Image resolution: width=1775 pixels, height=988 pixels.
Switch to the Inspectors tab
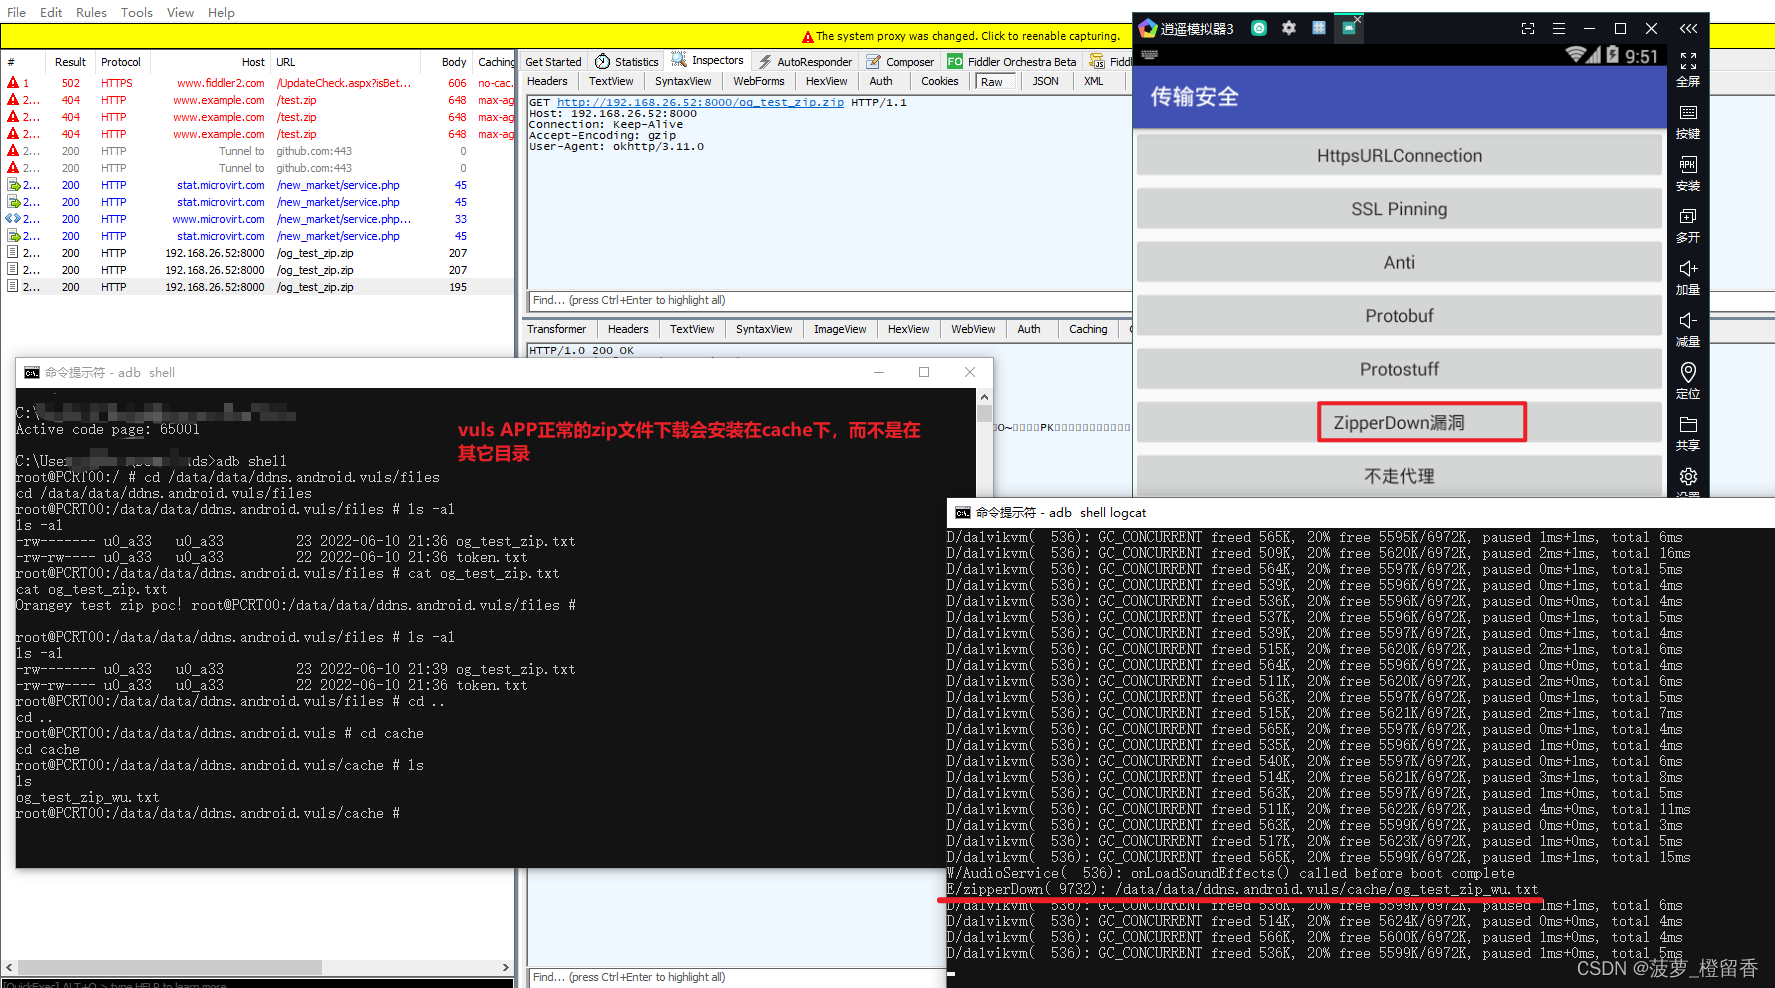click(x=708, y=60)
